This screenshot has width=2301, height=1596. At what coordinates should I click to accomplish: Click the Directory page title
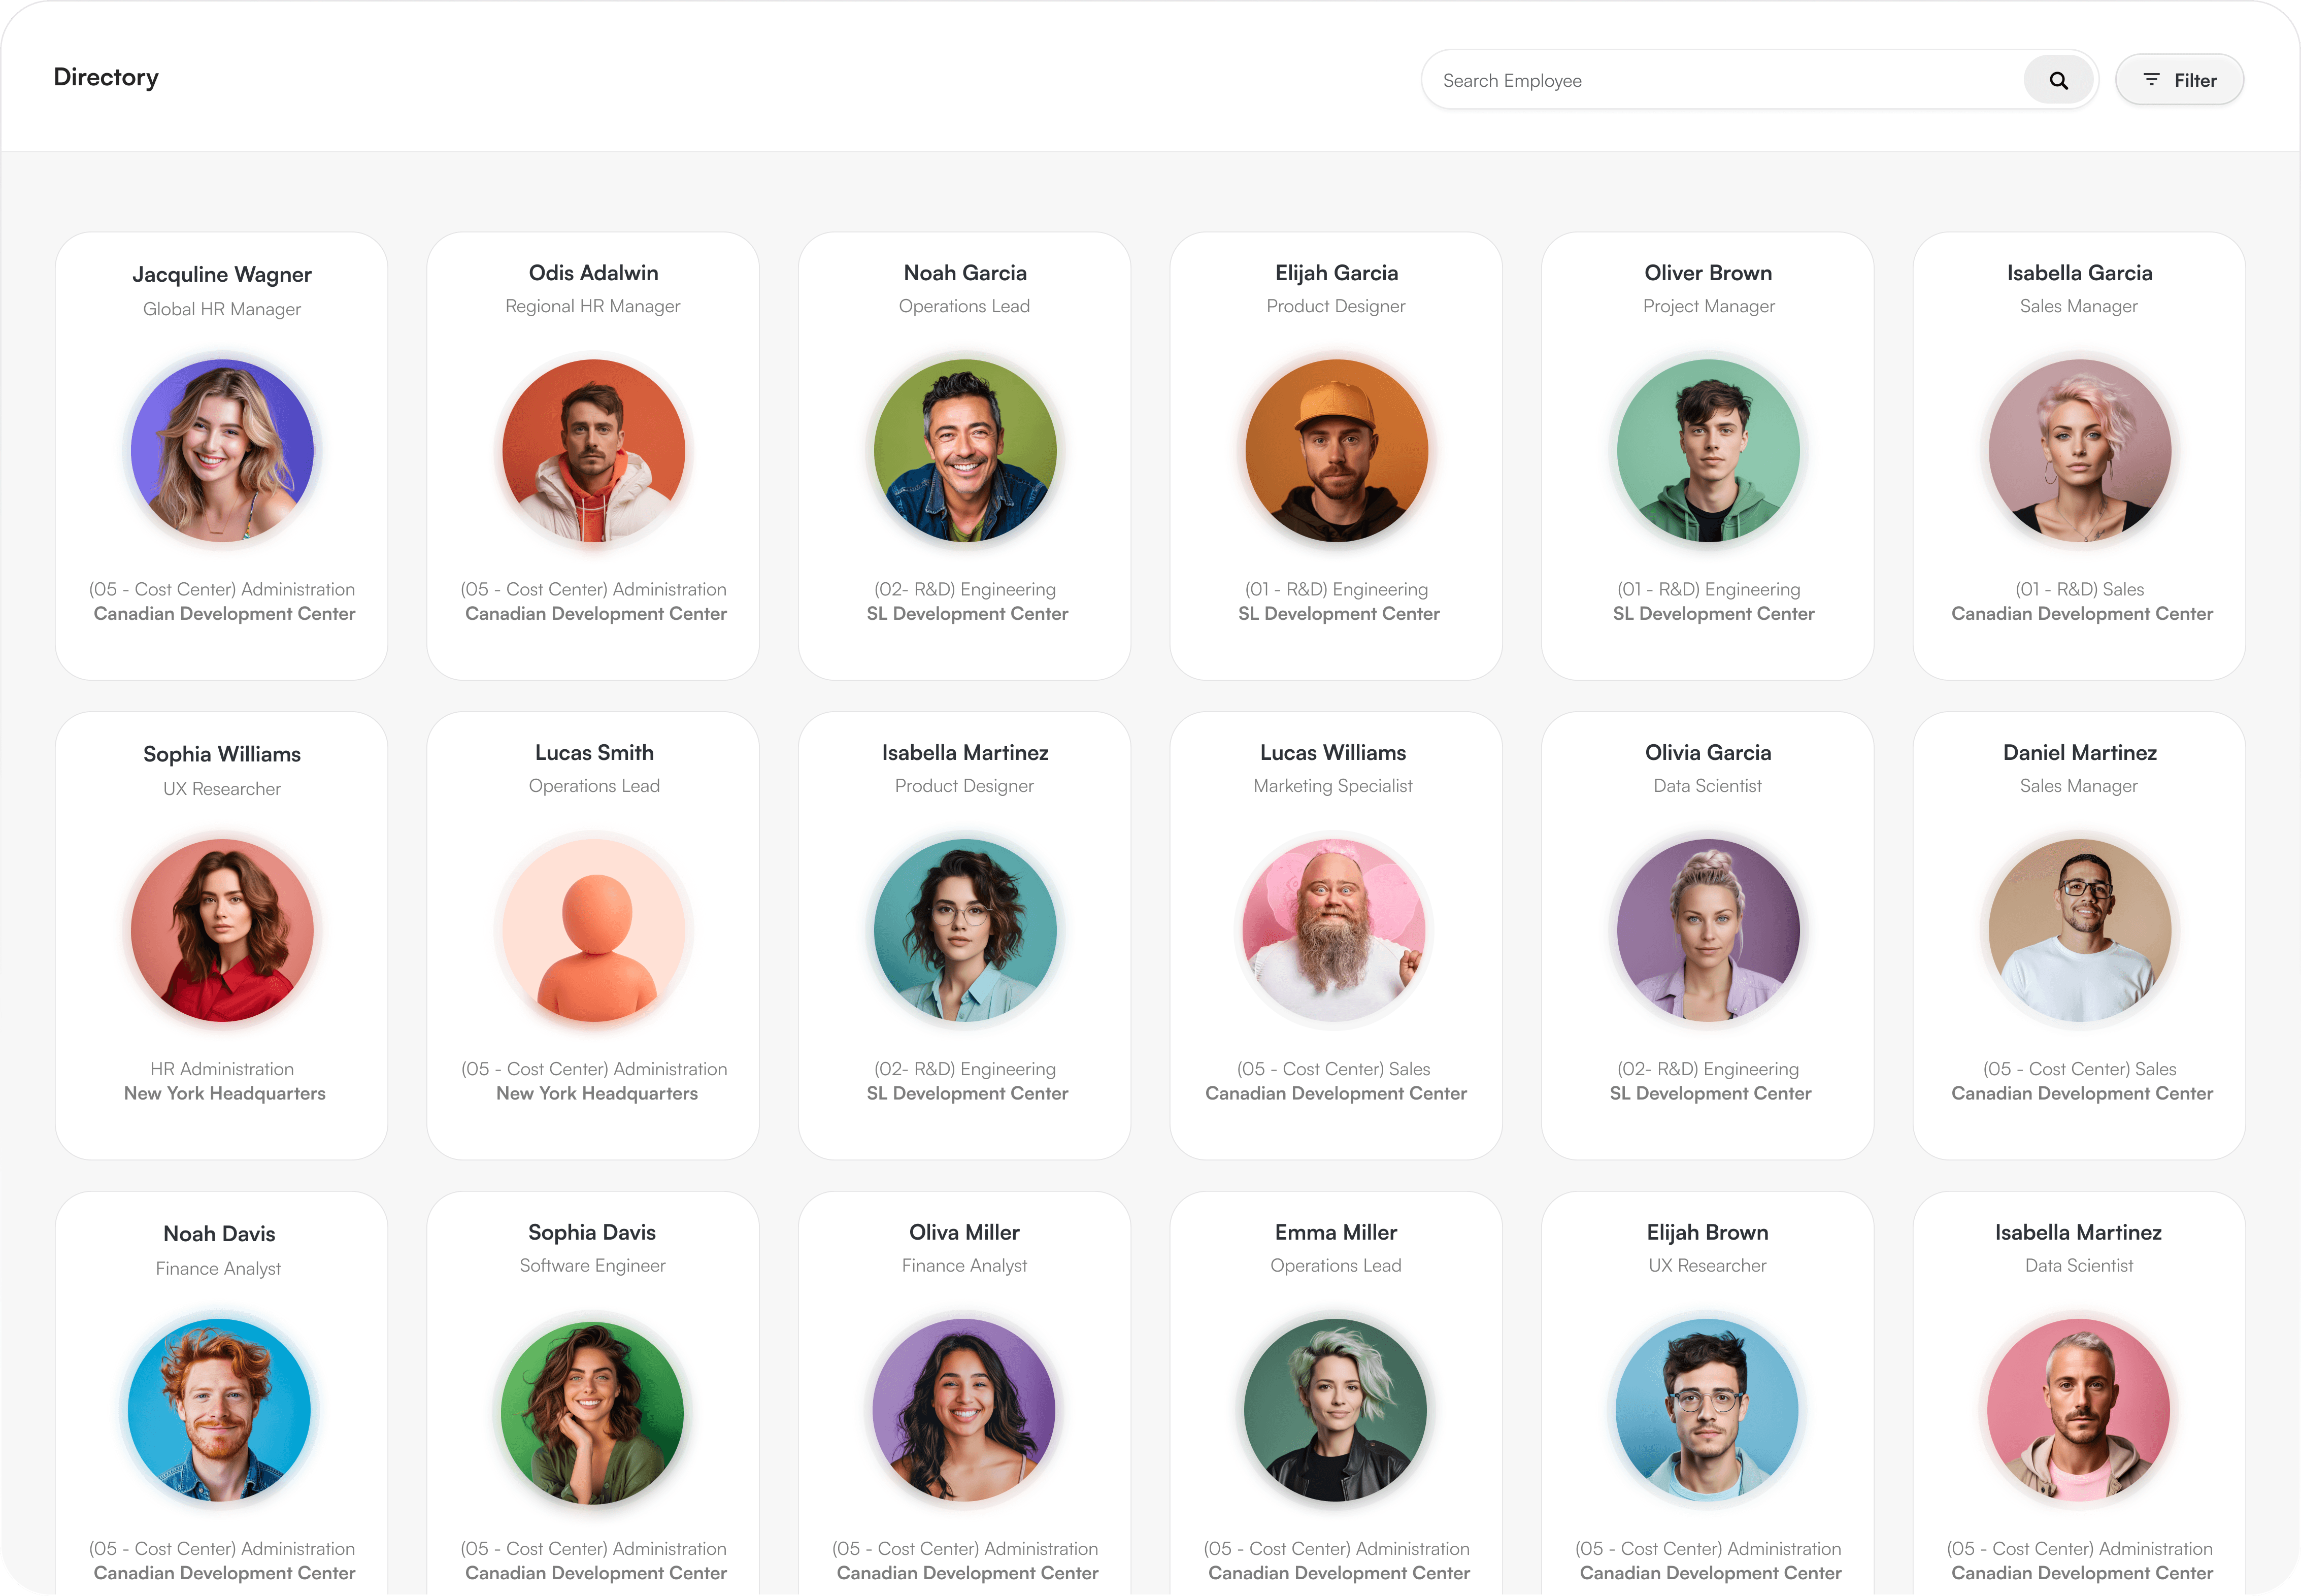[x=106, y=77]
